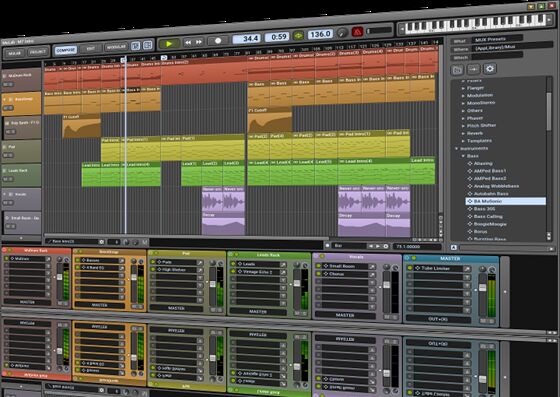Screen dimensions: 560x397
Task: Open editor arrow for Basses slot
Action: click(x=122, y=260)
